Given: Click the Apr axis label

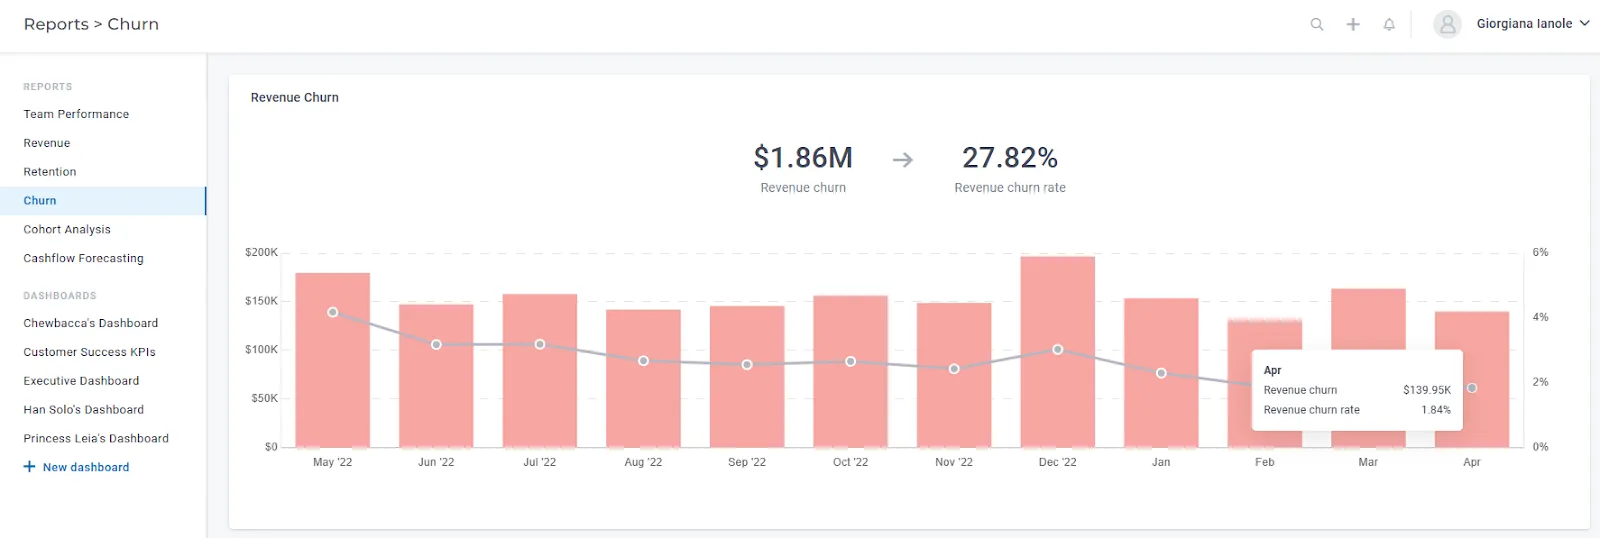Looking at the screenshot, I should point(1472,462).
